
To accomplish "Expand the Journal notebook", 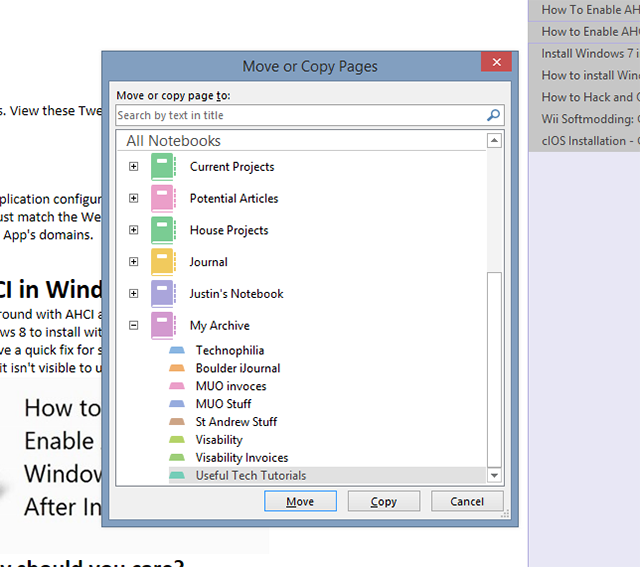I will [133, 262].
